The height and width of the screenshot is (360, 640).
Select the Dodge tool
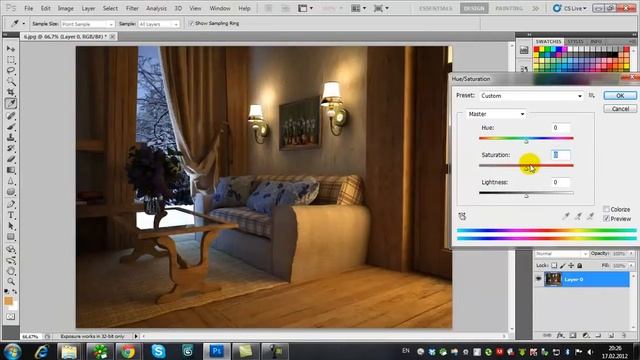click(x=11, y=192)
